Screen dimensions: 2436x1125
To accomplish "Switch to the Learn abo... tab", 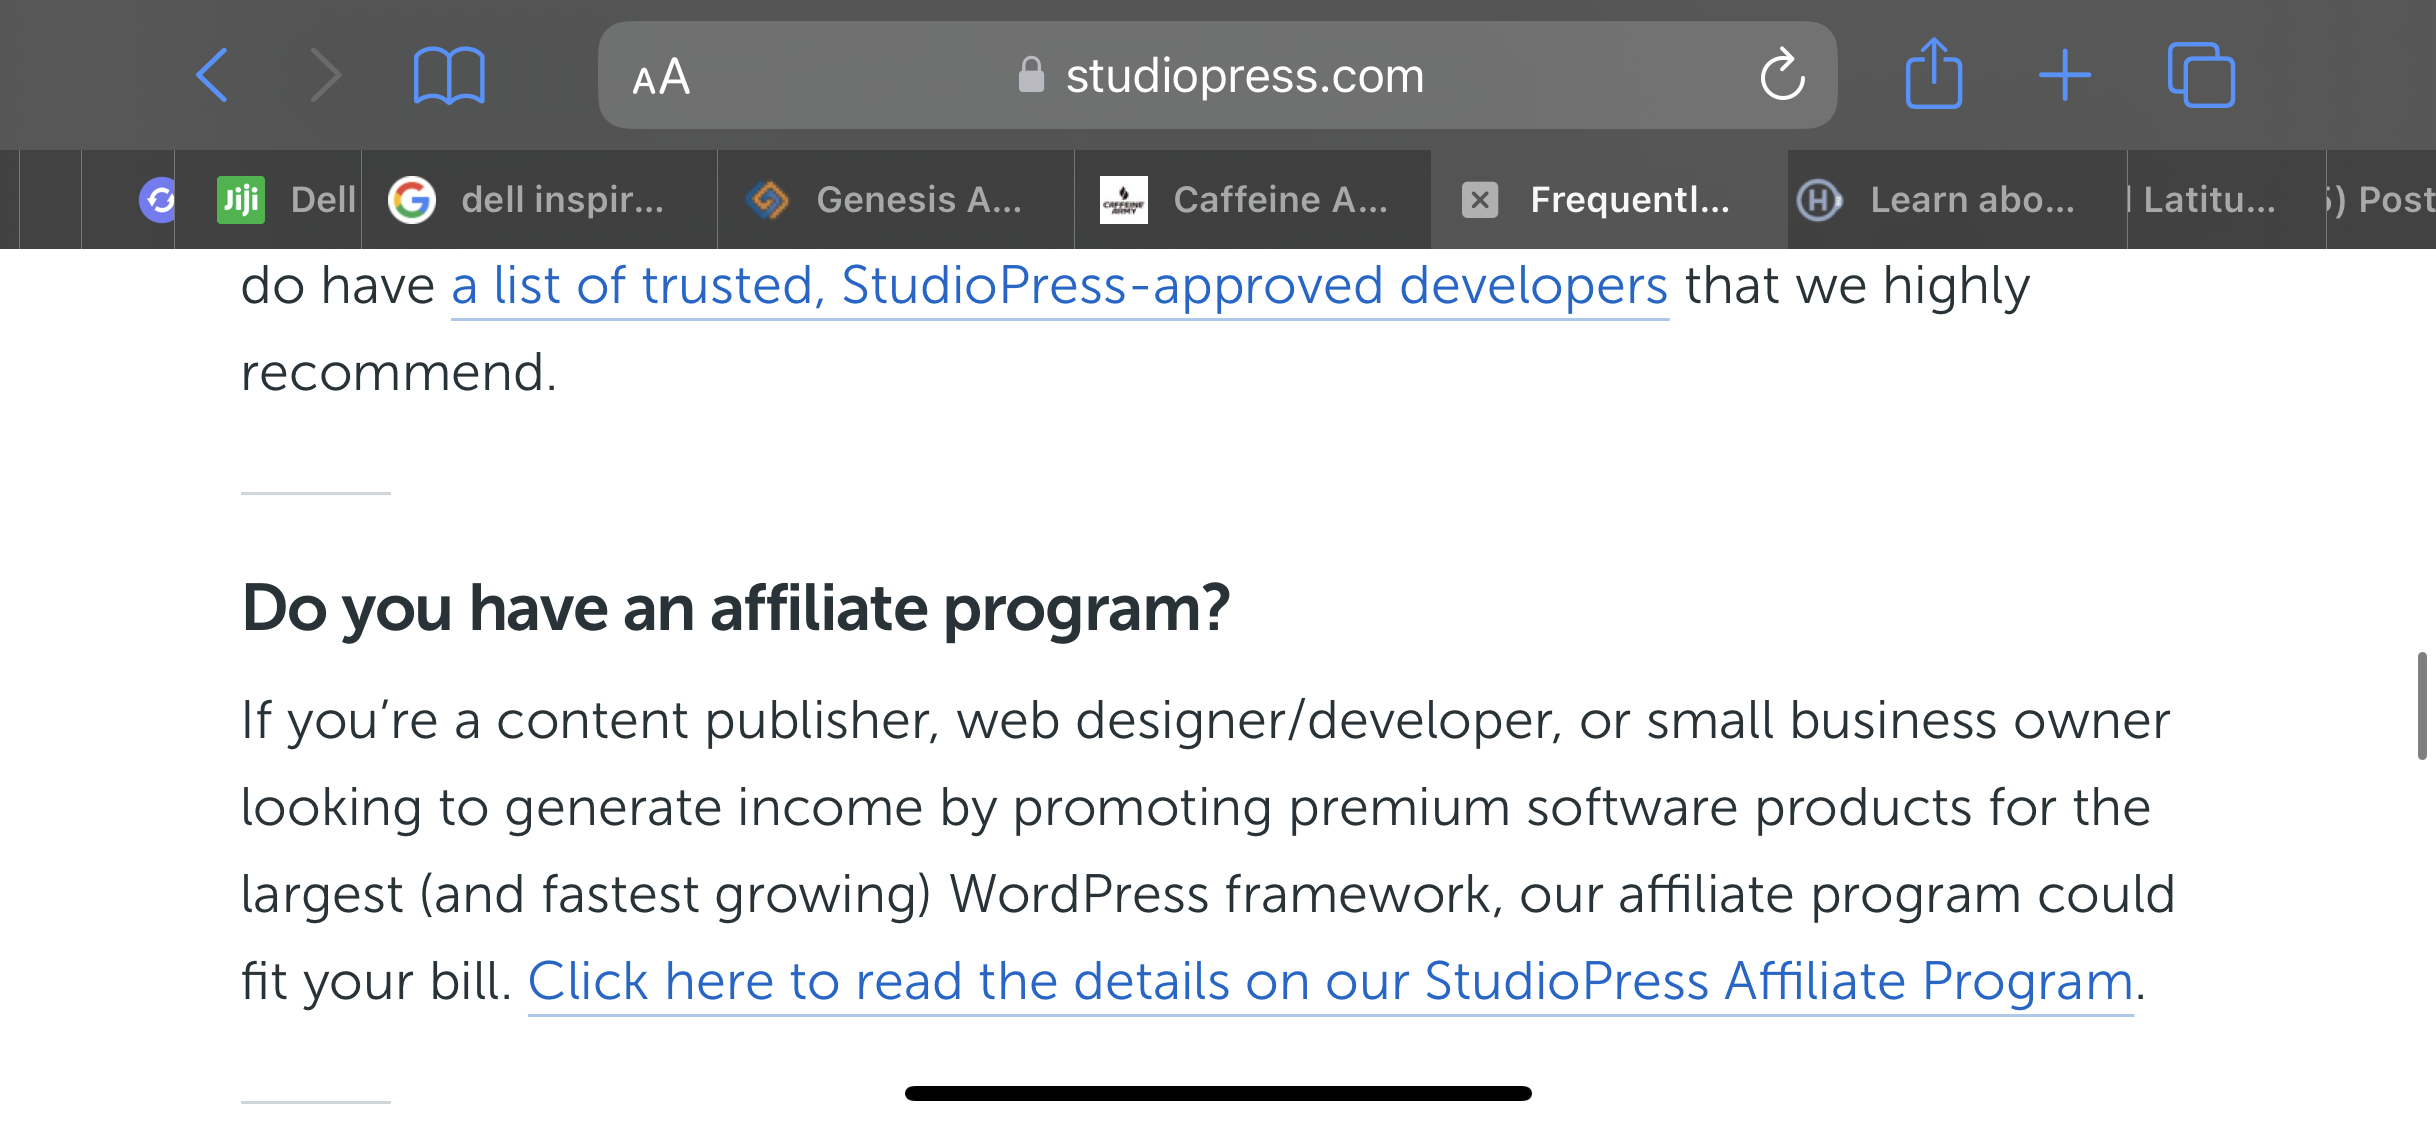I will (x=1957, y=199).
